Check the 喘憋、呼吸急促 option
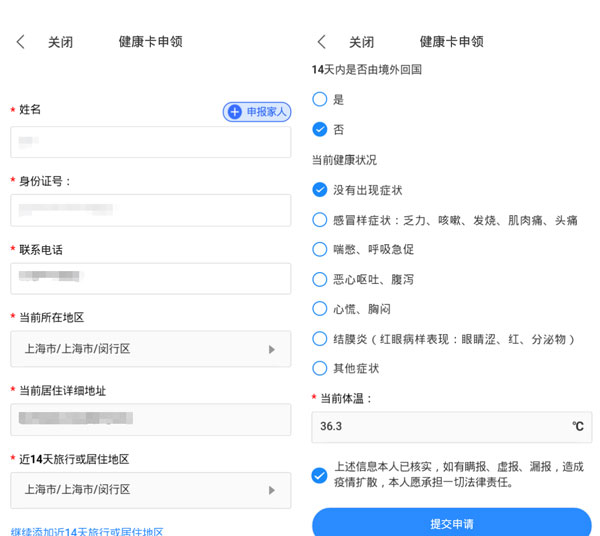Viewport: 600px width, 536px height. 320,249
